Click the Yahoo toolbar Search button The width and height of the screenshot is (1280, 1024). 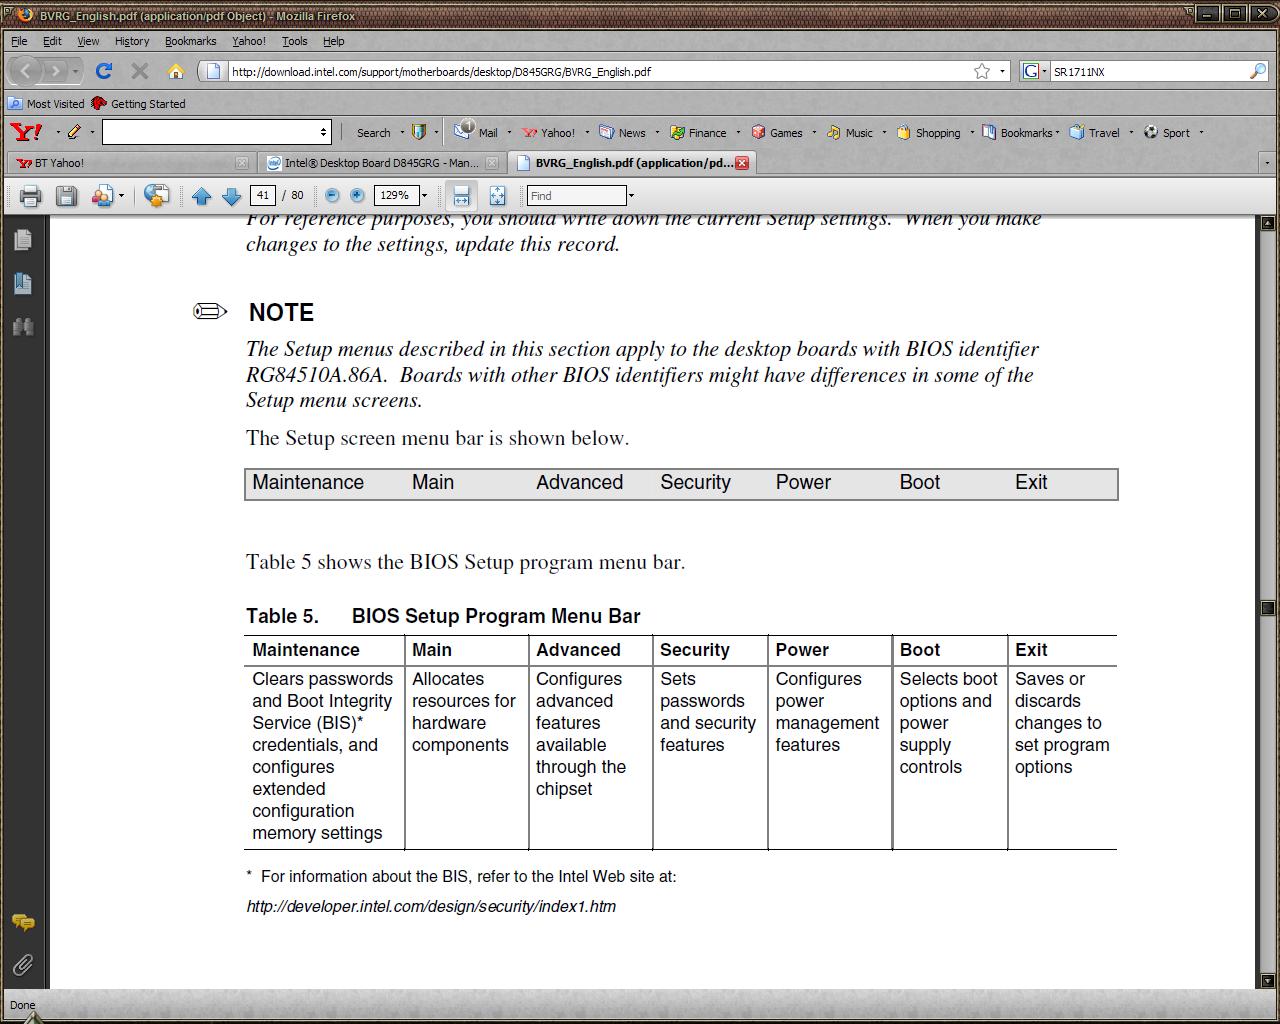[374, 132]
